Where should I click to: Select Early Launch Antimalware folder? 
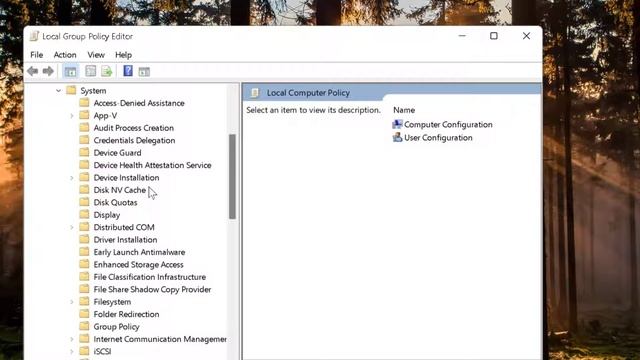[x=139, y=252]
